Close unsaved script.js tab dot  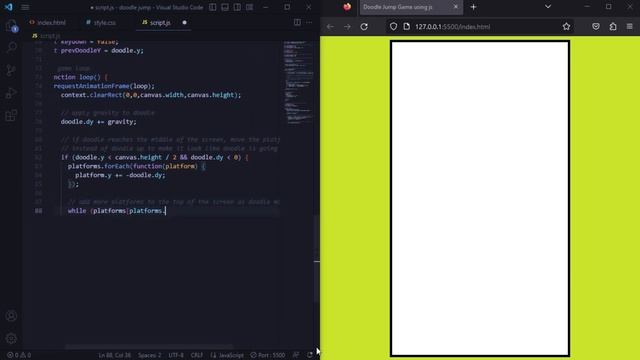tap(184, 23)
